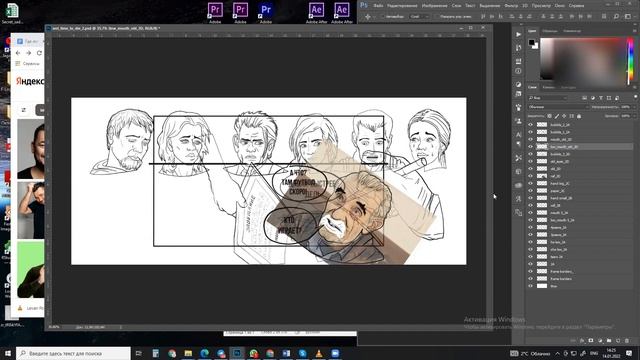This screenshot has height=360, width=640.
Task: Open Photoshop from the taskbar
Action: (237, 353)
